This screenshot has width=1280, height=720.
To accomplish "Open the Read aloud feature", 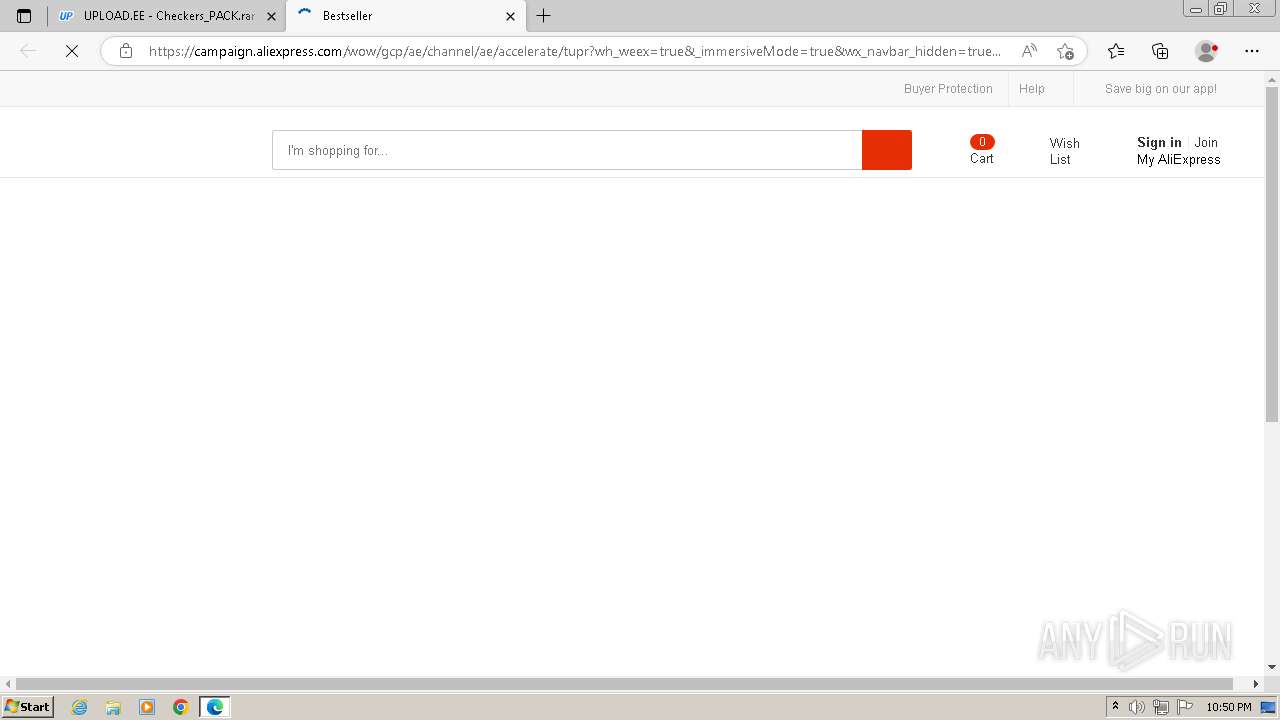I will coord(1029,51).
